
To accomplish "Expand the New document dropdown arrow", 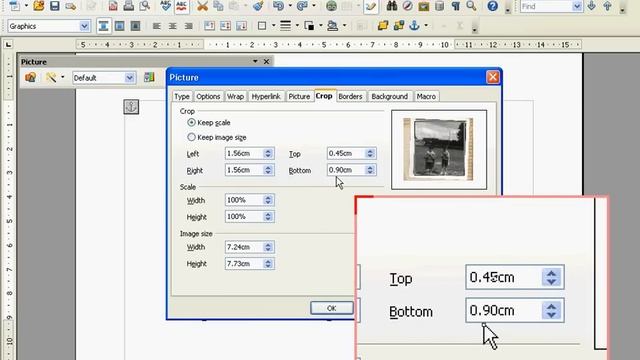I will pyautogui.click(x=27, y=6).
